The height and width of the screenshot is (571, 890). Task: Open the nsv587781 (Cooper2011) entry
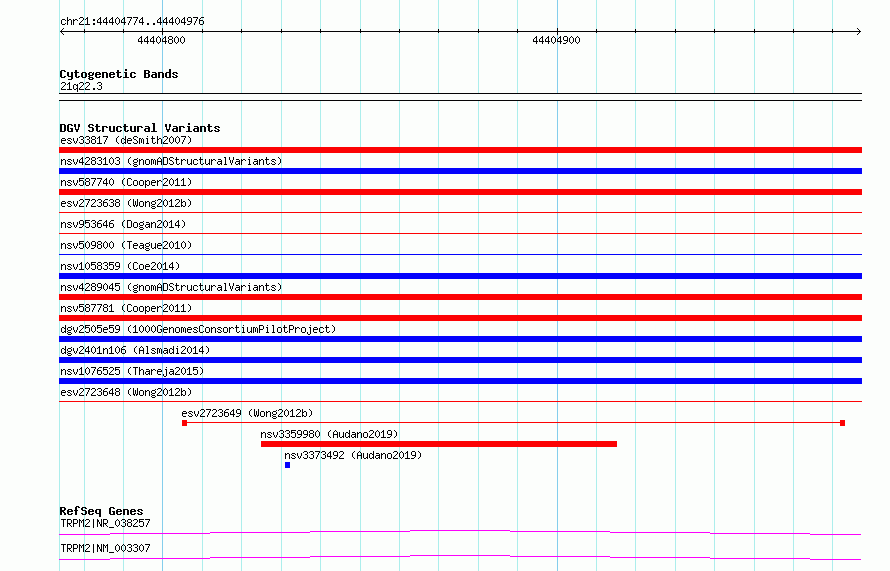pyautogui.click(x=126, y=308)
